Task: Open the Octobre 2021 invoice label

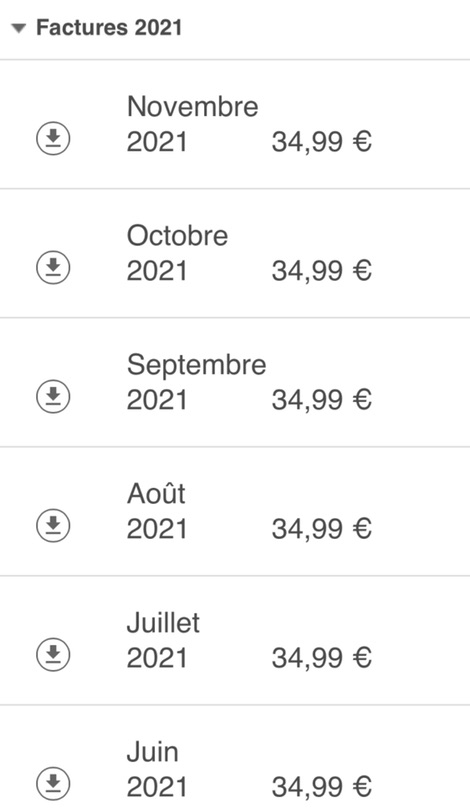Action: [178, 253]
